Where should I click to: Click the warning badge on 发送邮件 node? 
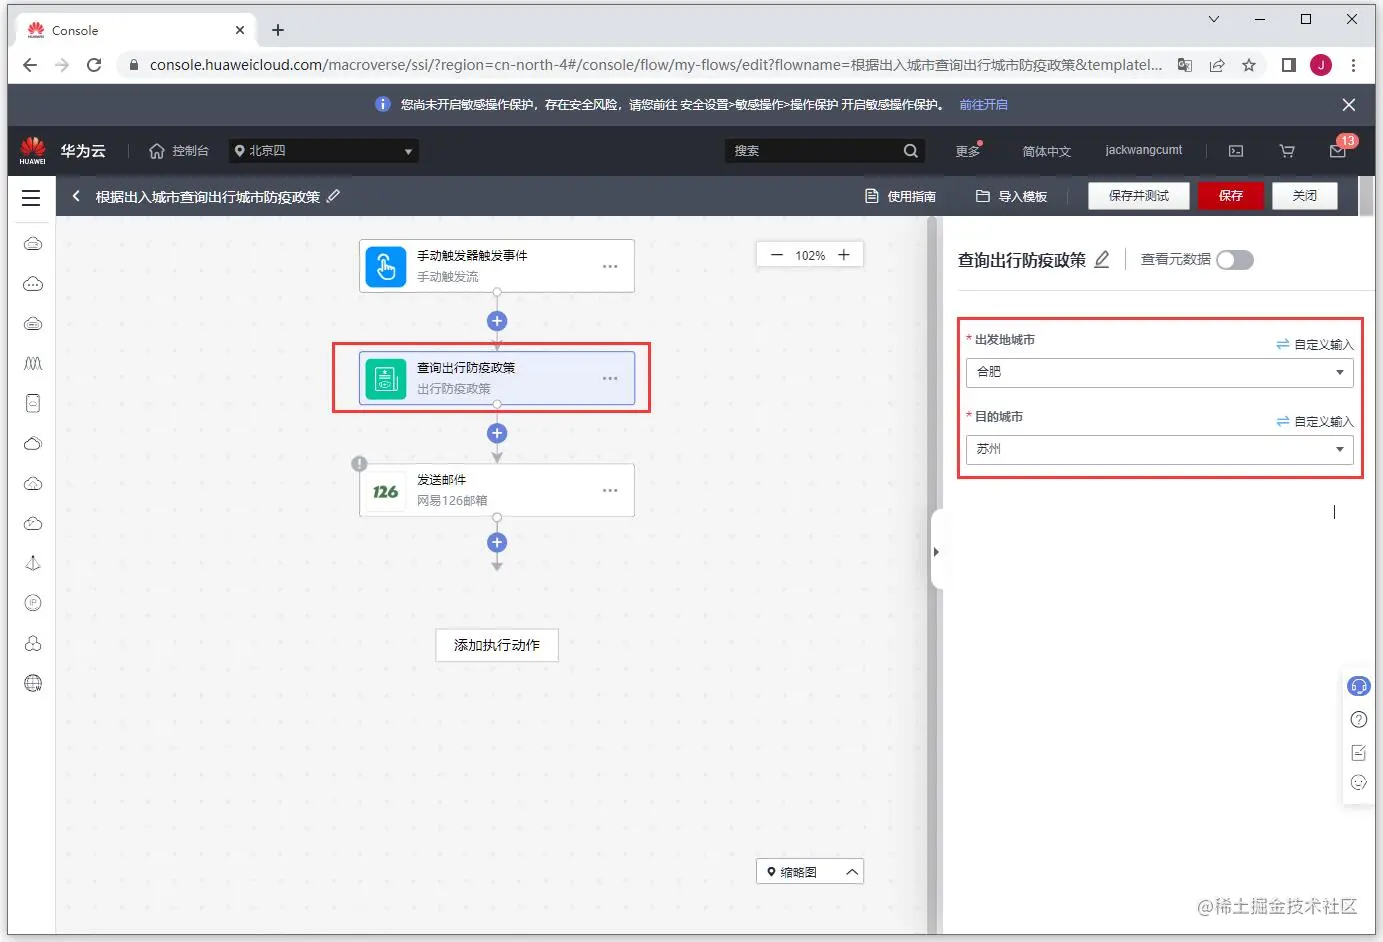point(359,464)
